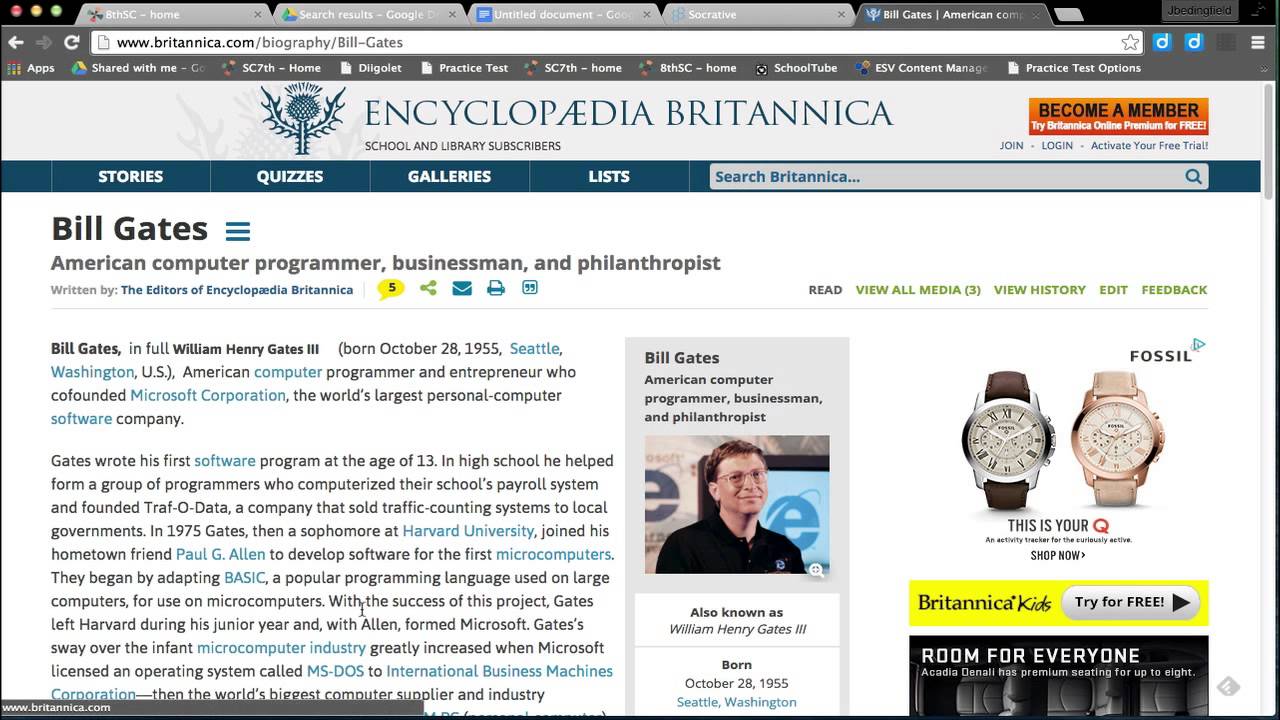Click the FEEDBACK link
This screenshot has width=1280, height=720.
(1174, 290)
